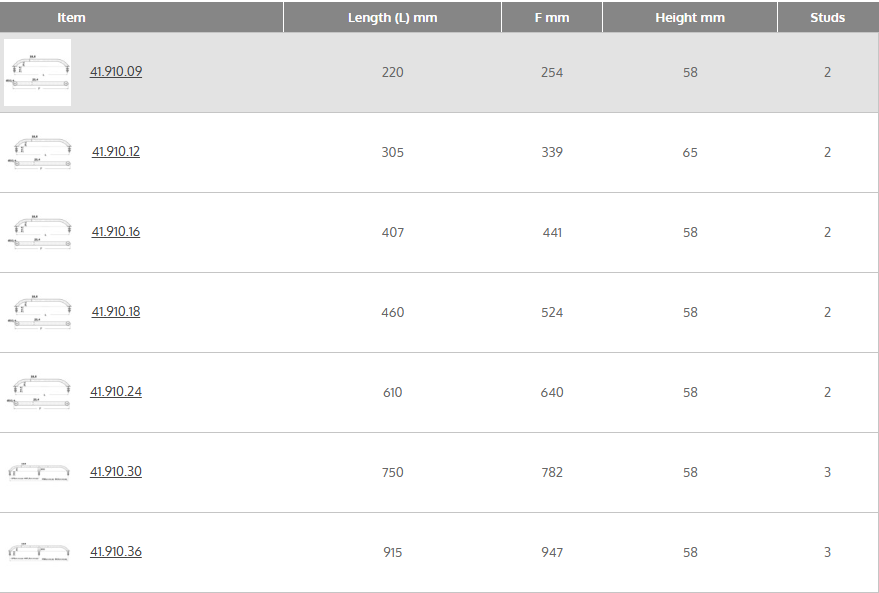Click the 41.910.30 three-stud drawing thumbnail
This screenshot has width=879, height=593.
pyautogui.click(x=40, y=472)
